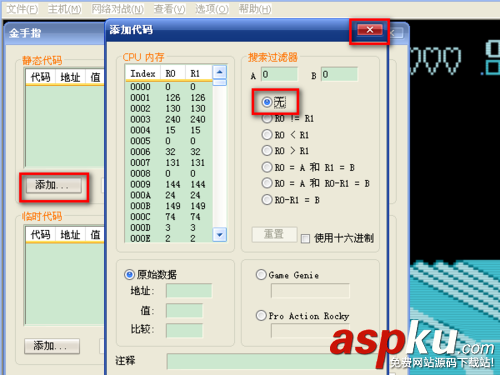Click the R1 column header

click(198, 73)
